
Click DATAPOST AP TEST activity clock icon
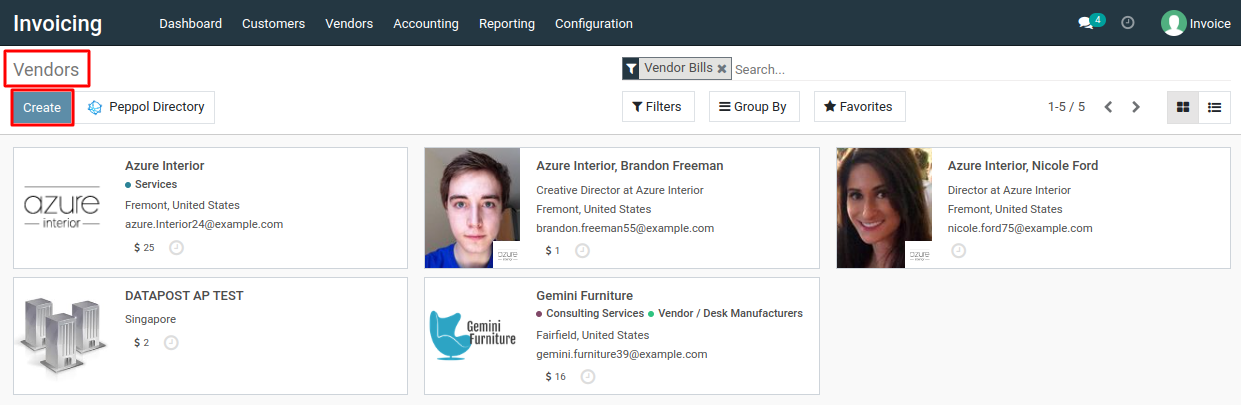[171, 342]
